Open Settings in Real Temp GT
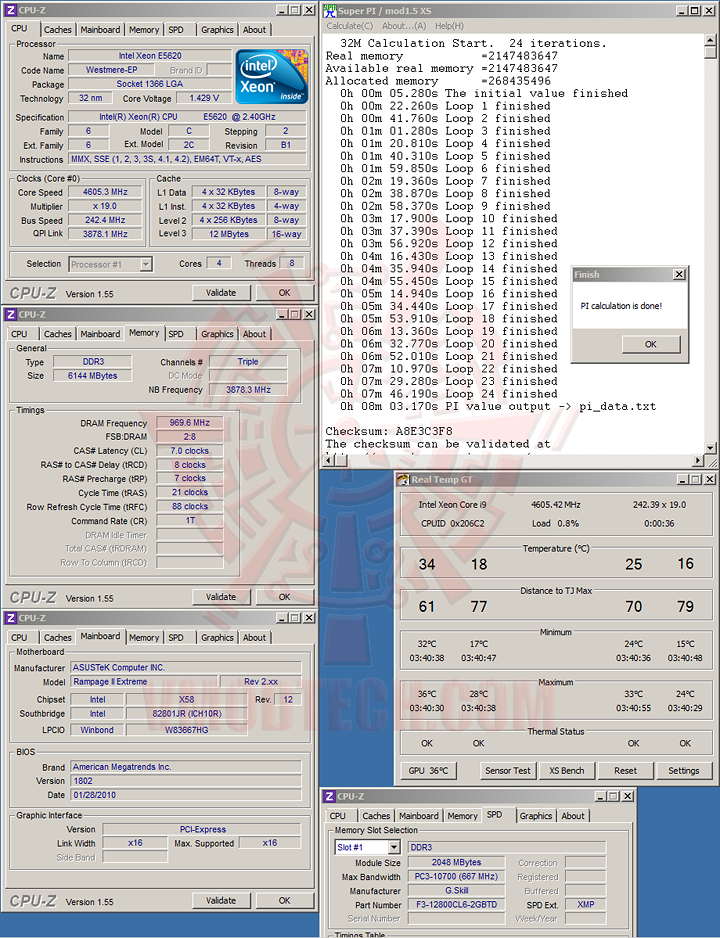This screenshot has height=938, width=720. pyautogui.click(x=684, y=770)
